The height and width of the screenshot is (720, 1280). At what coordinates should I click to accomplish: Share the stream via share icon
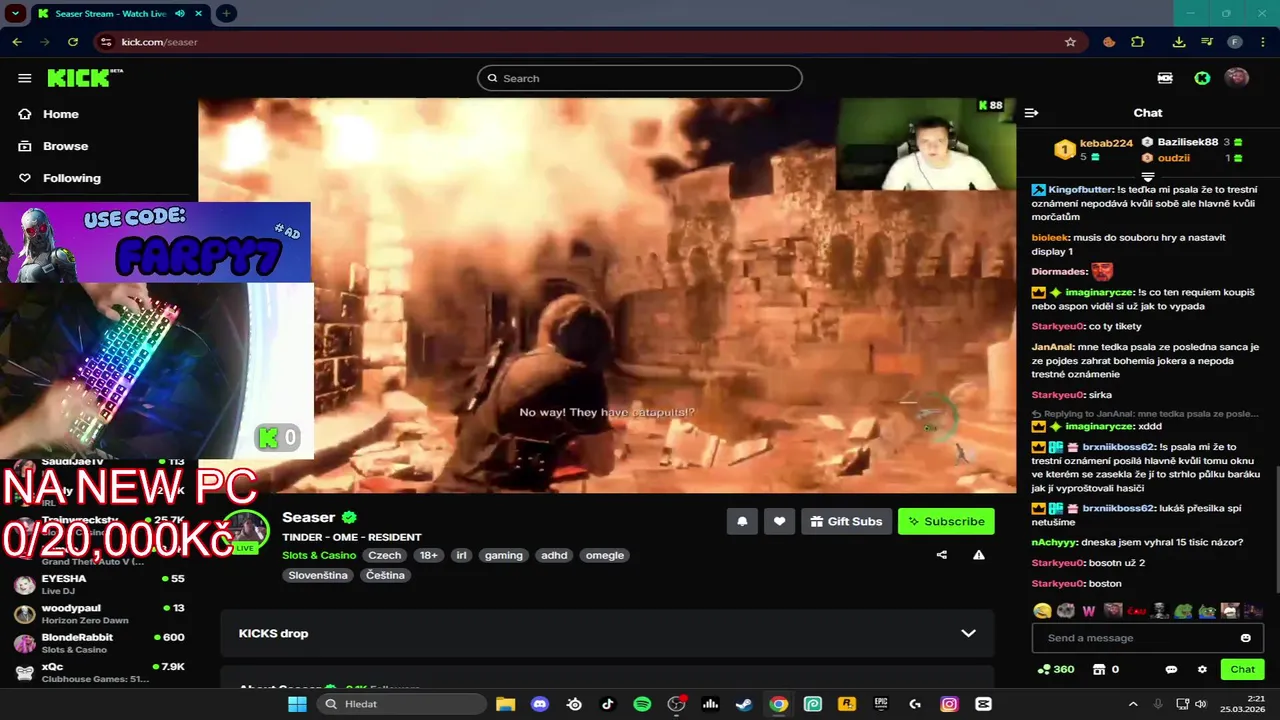click(x=941, y=555)
